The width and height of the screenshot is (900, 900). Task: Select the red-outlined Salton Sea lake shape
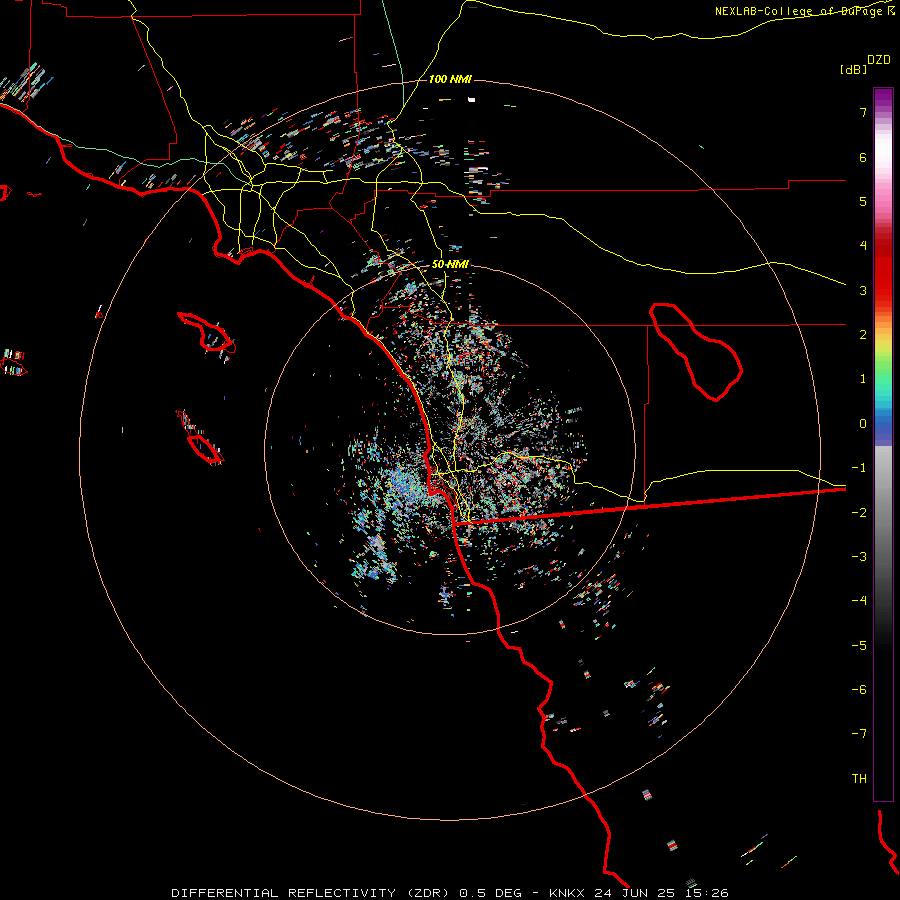[696, 351]
